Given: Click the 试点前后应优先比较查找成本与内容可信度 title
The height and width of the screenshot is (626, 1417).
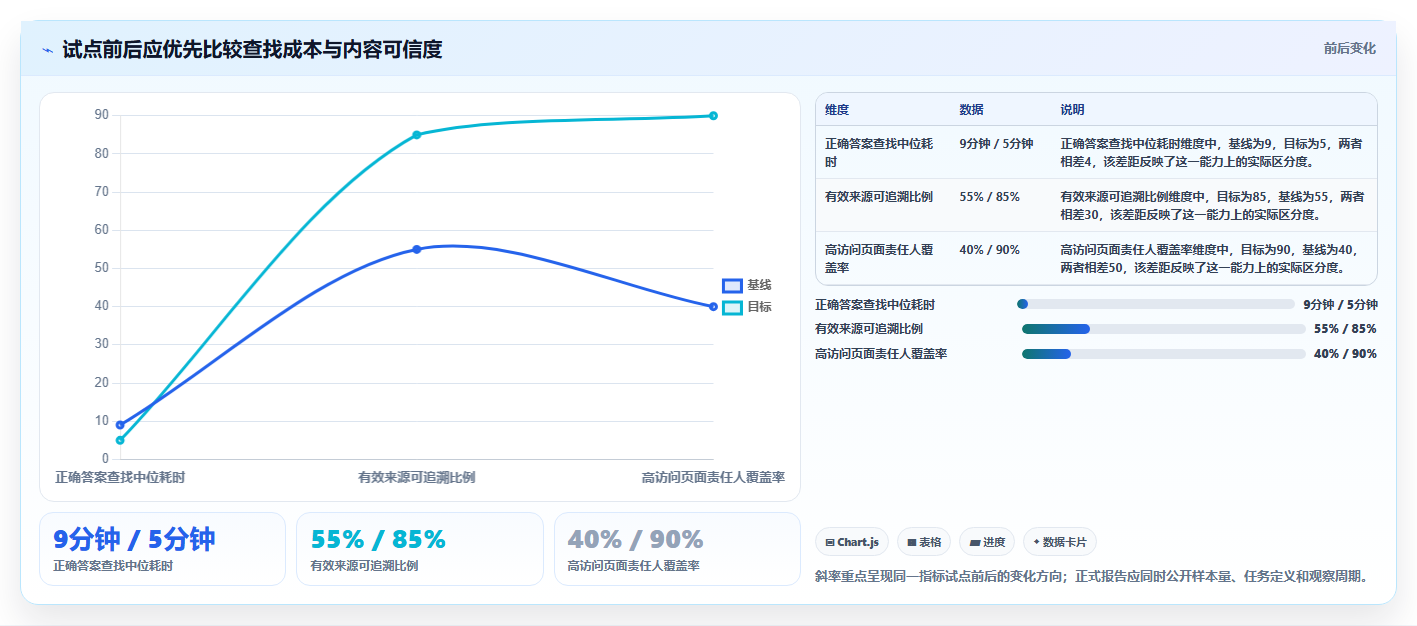Looking at the screenshot, I should click(x=252, y=49).
